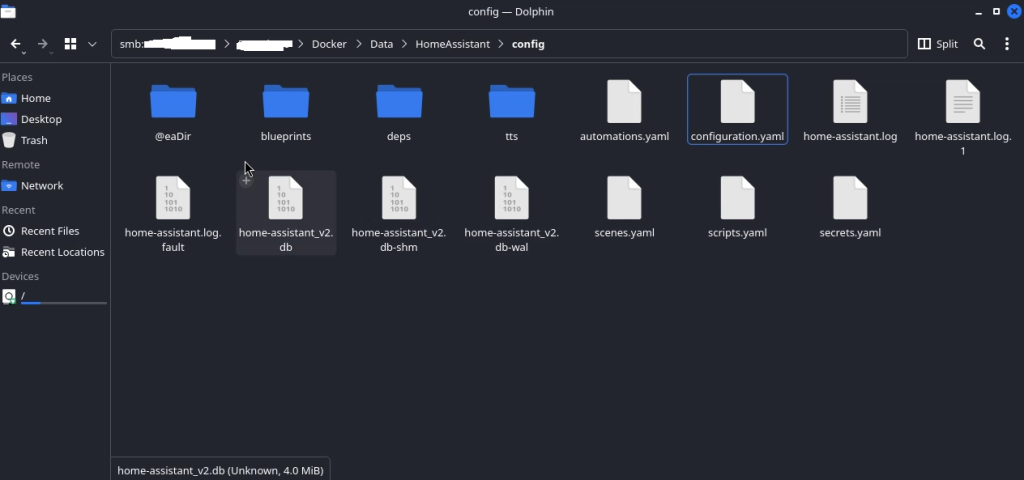Switch to icons view mode
Image resolution: width=1024 pixels, height=480 pixels.
pyautogui.click(x=71, y=44)
